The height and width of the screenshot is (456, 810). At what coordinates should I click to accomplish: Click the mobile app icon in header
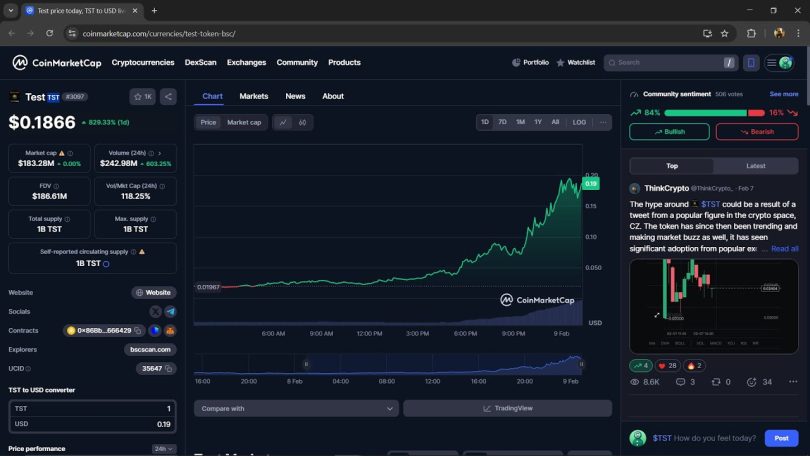click(751, 62)
